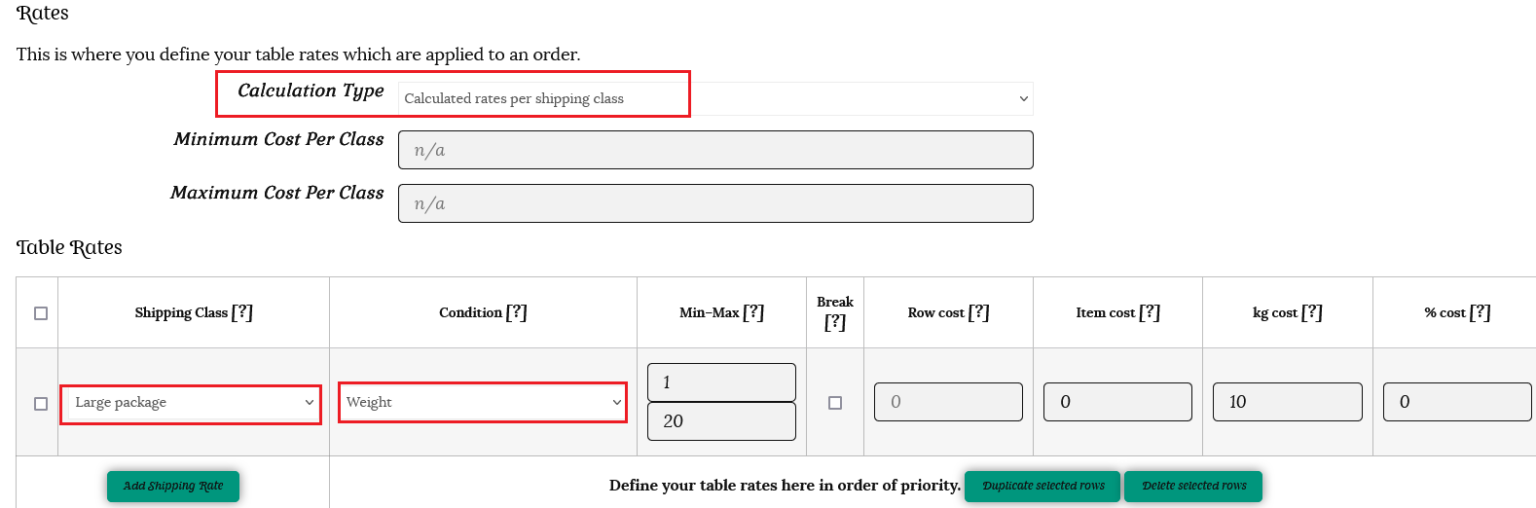Click the Condition [?] help icon
1536x508 pixels.
click(516, 313)
